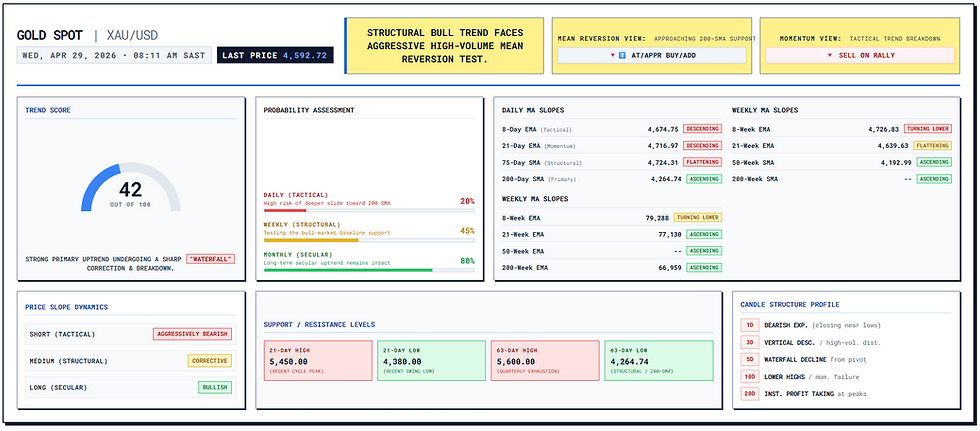This screenshot has width=980, height=431.
Task: Click the yellow TURNING LOWER tag beside 79,288
Action: coord(698,217)
